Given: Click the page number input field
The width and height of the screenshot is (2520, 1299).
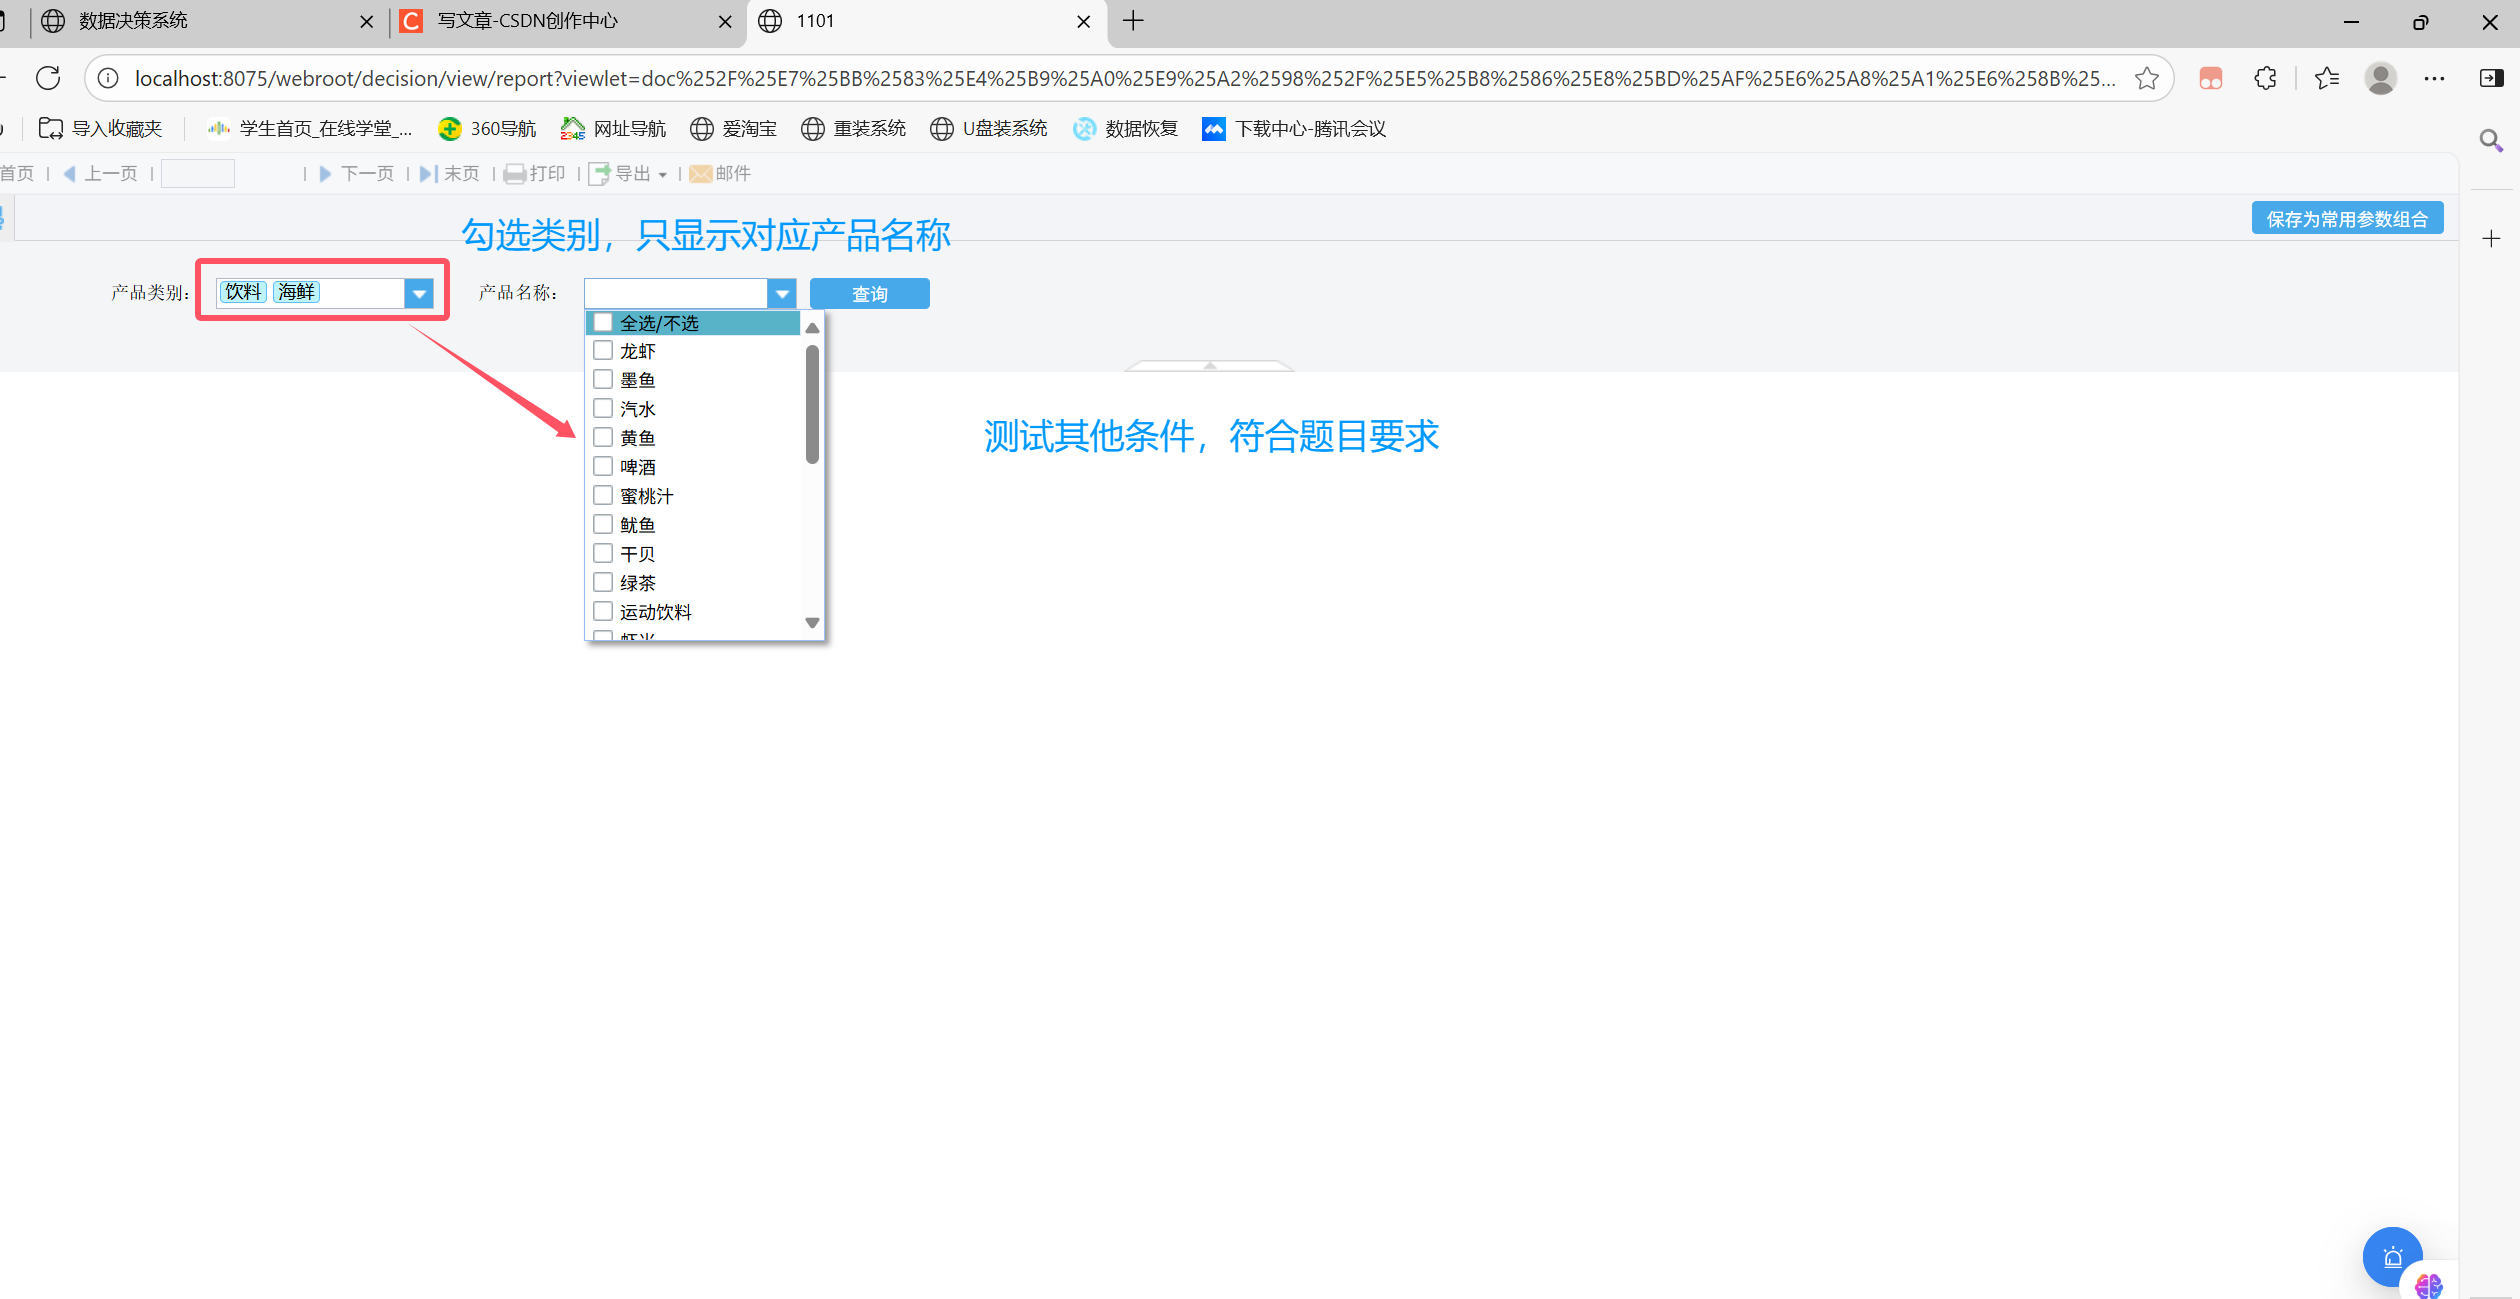Looking at the screenshot, I should 198,174.
